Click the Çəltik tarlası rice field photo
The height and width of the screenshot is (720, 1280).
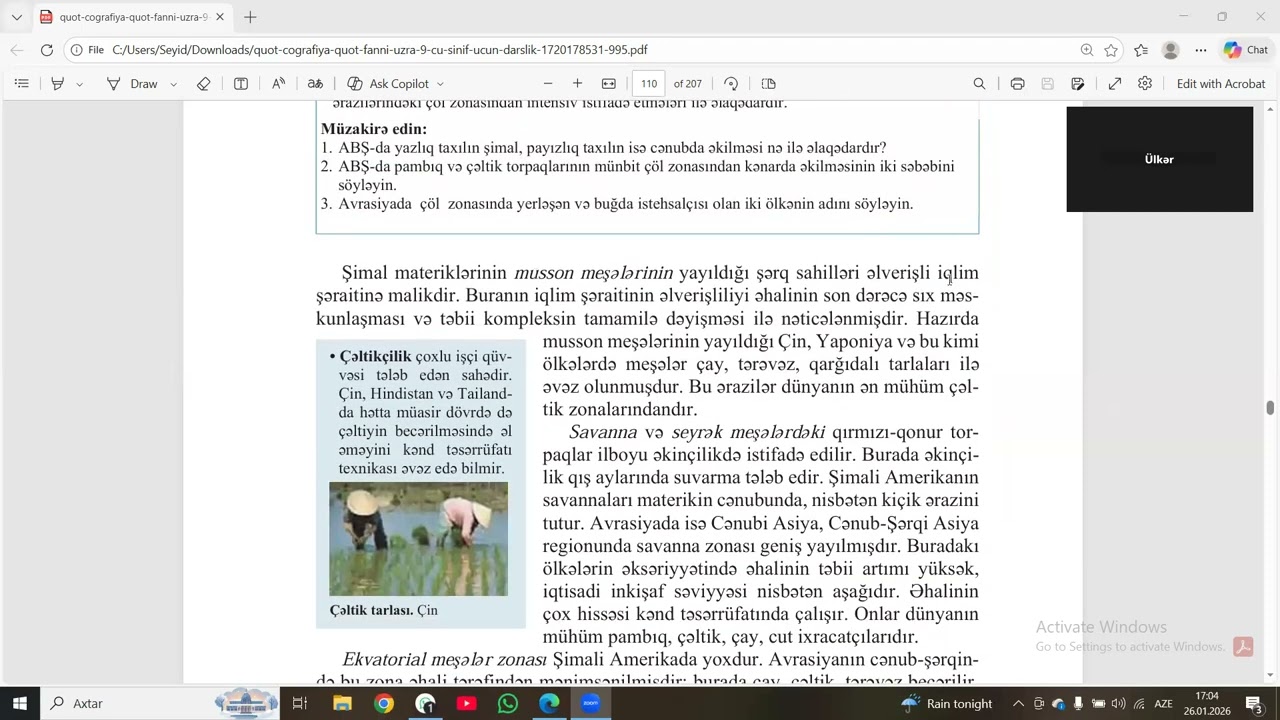click(418, 539)
